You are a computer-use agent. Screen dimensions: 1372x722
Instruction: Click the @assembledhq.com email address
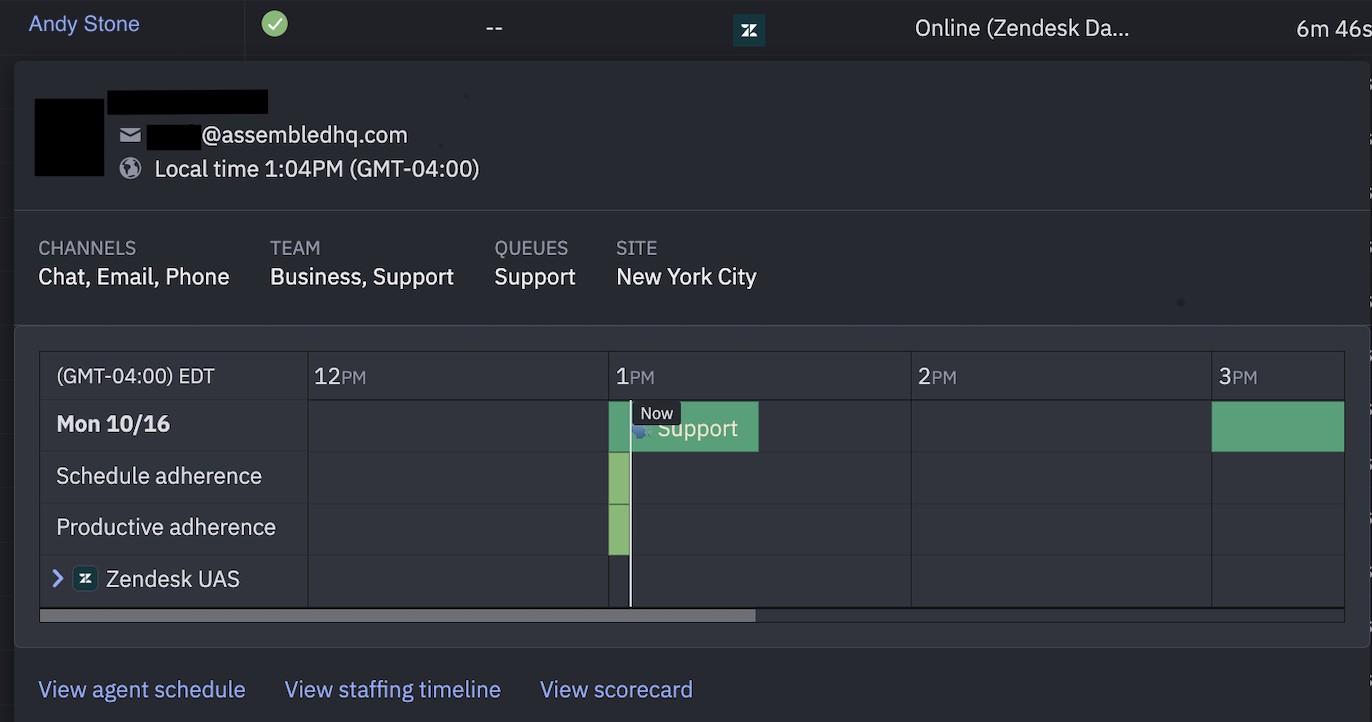[305, 134]
